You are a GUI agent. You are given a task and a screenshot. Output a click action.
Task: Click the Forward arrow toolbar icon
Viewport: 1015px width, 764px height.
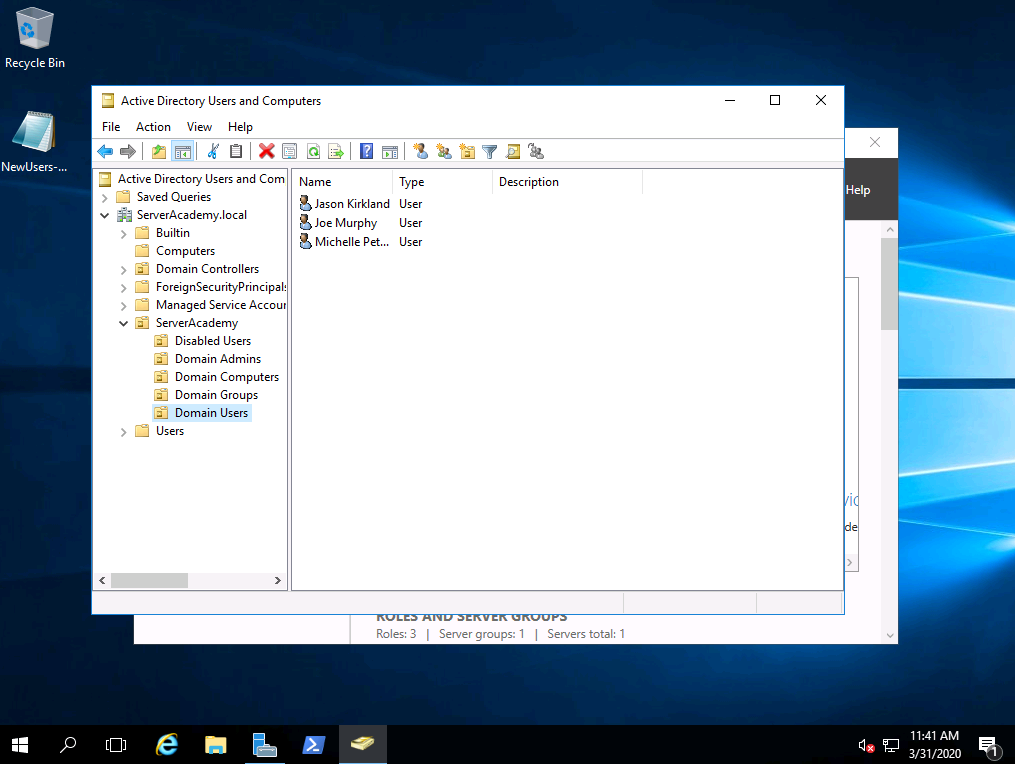point(128,152)
